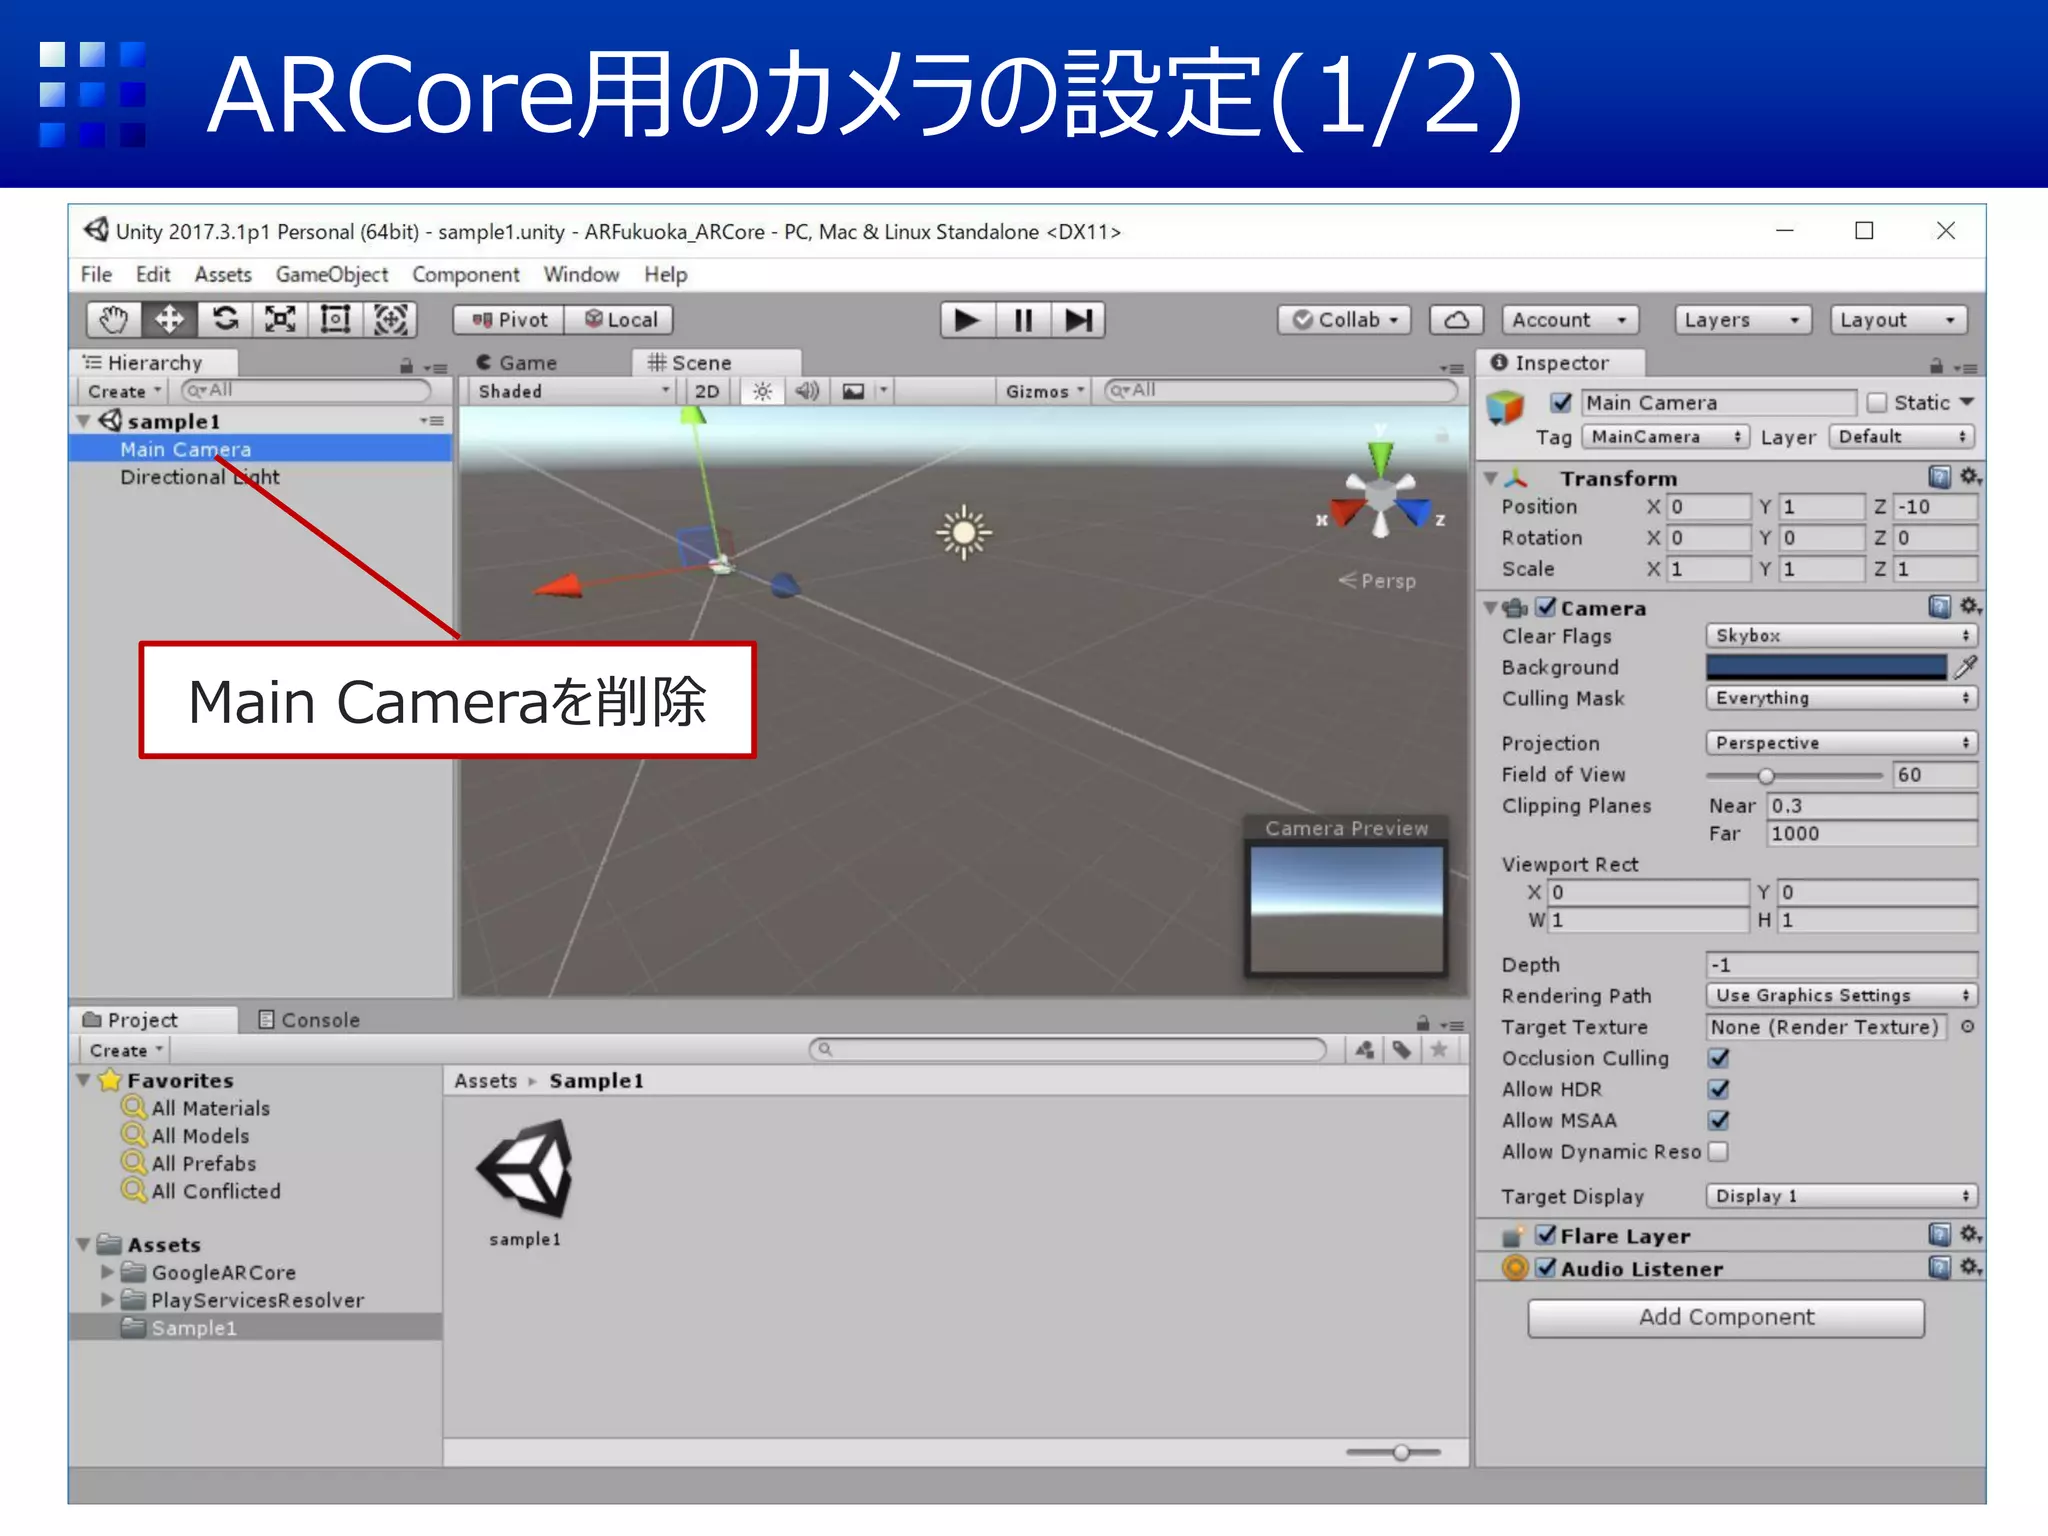Open Camera component gear menu
Viewport: 2048px width, 1536px height.
[1970, 607]
